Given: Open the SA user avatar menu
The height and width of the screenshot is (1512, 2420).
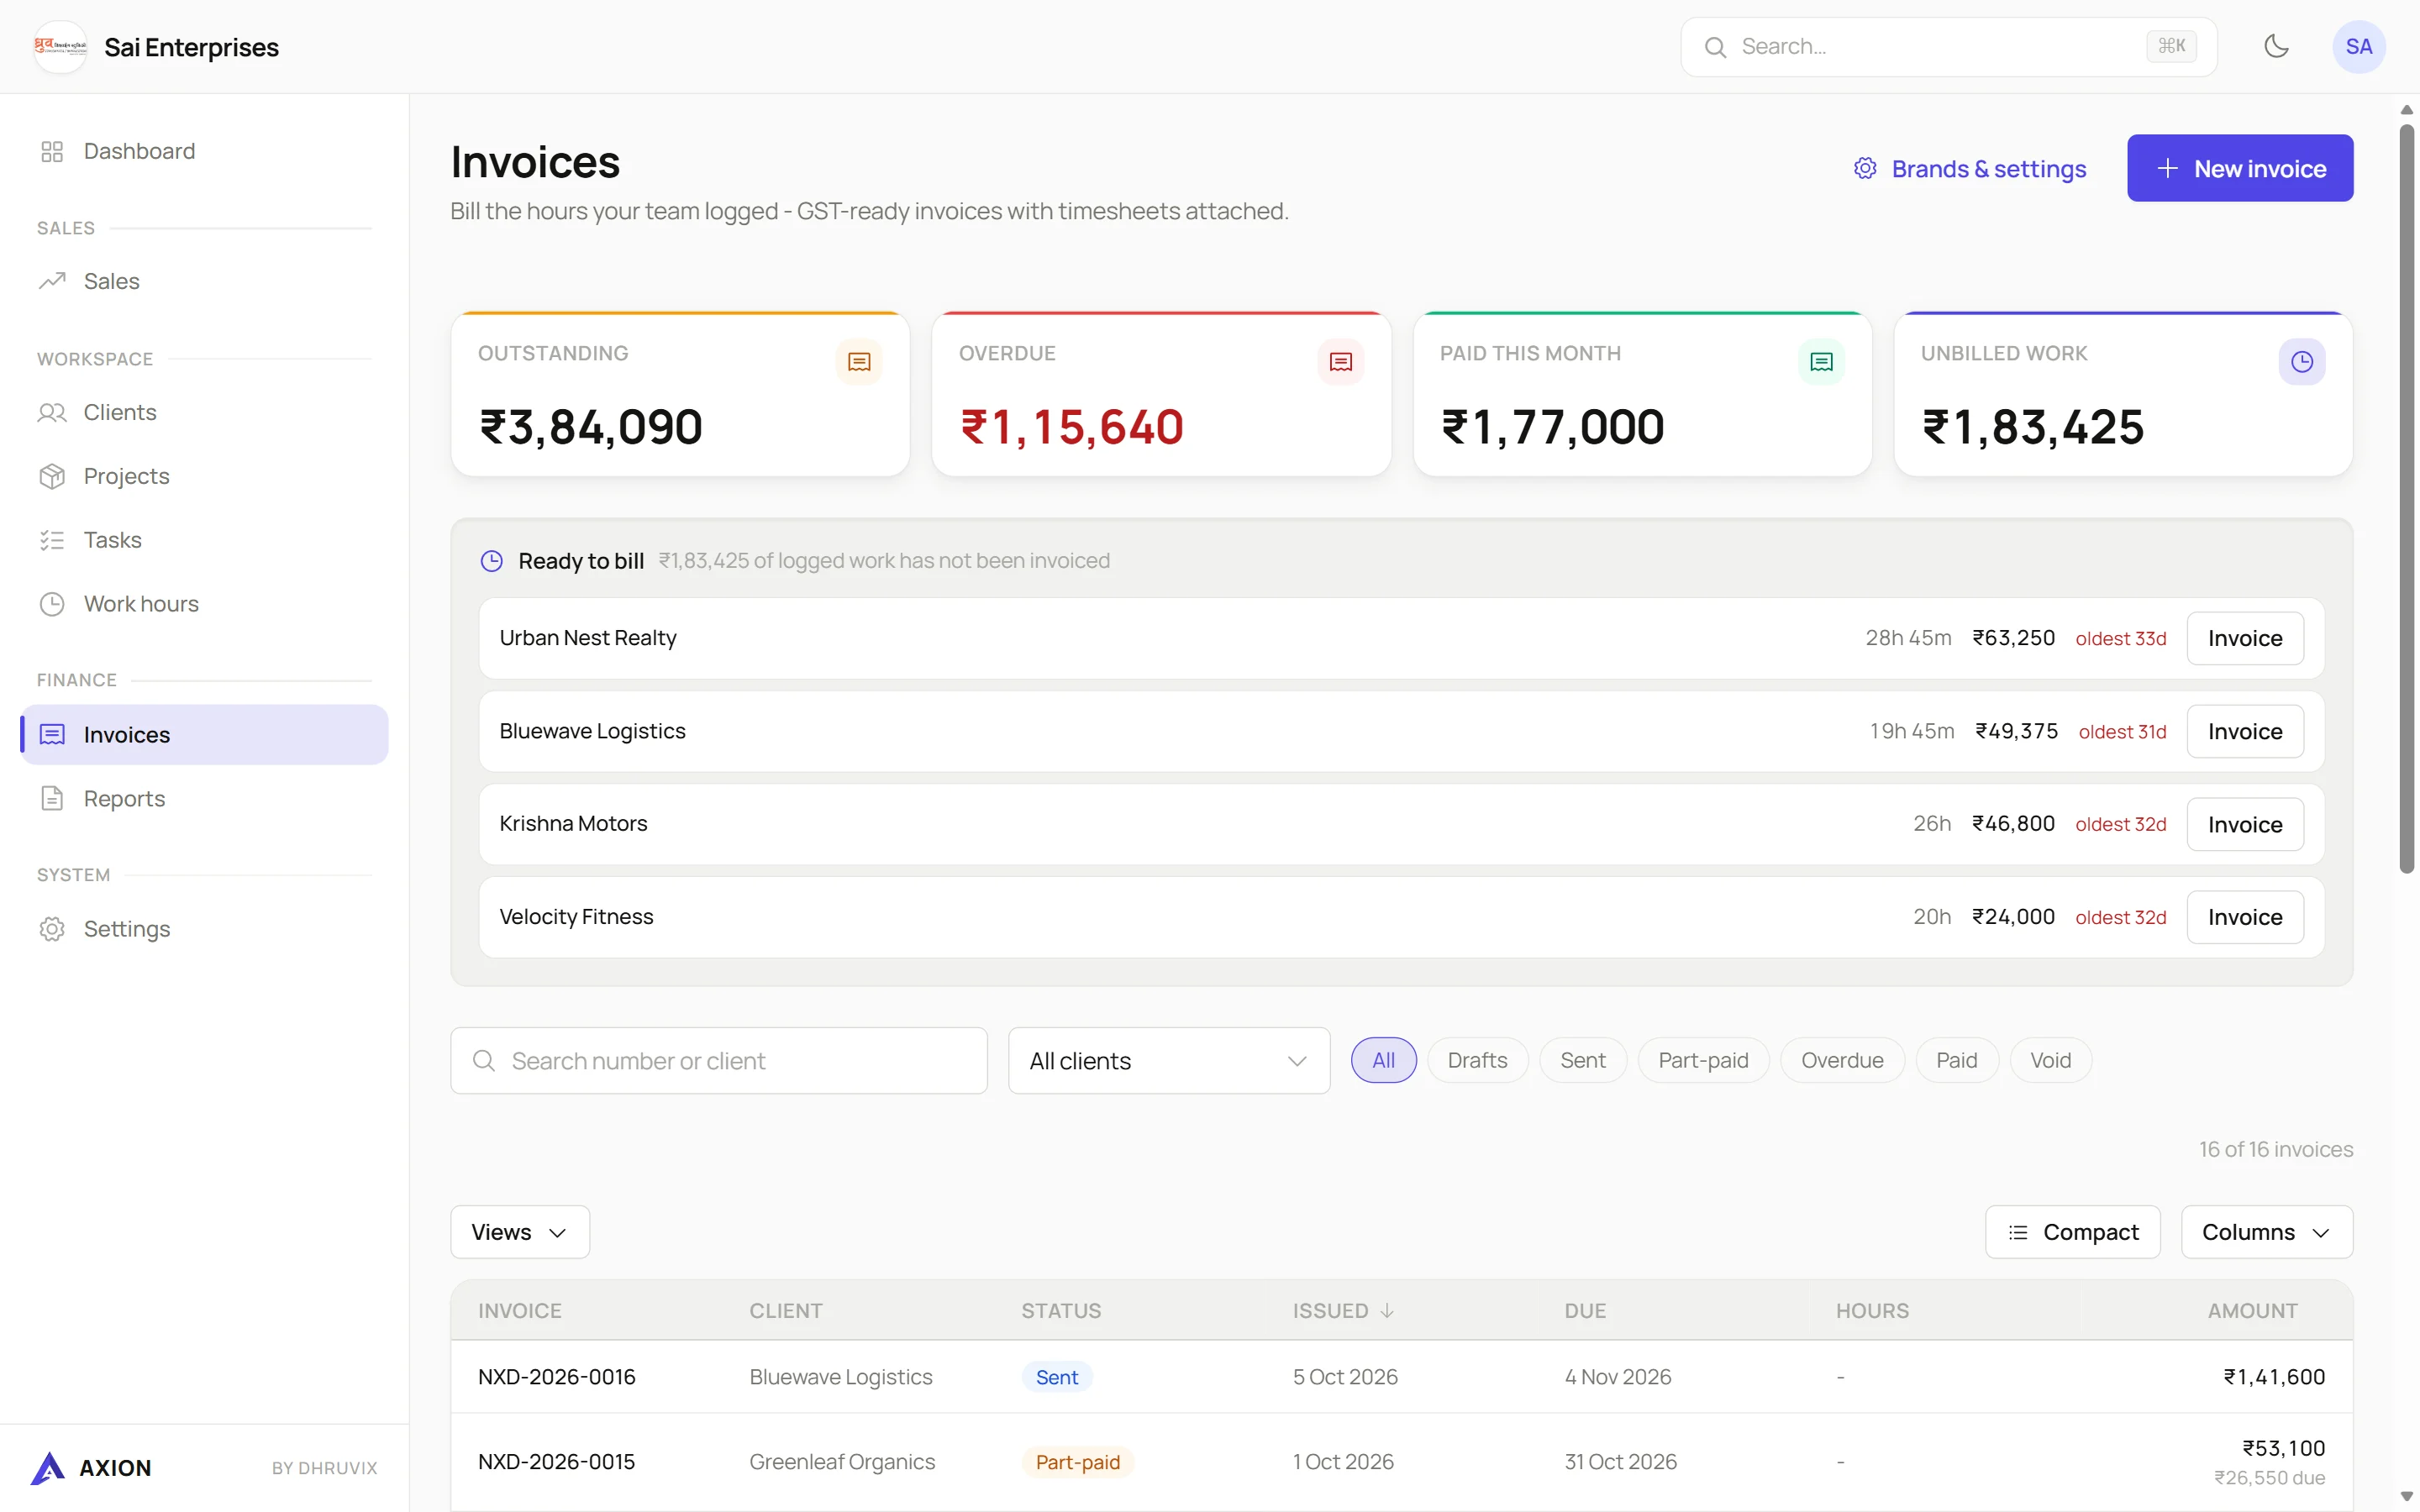Looking at the screenshot, I should click(x=2358, y=46).
